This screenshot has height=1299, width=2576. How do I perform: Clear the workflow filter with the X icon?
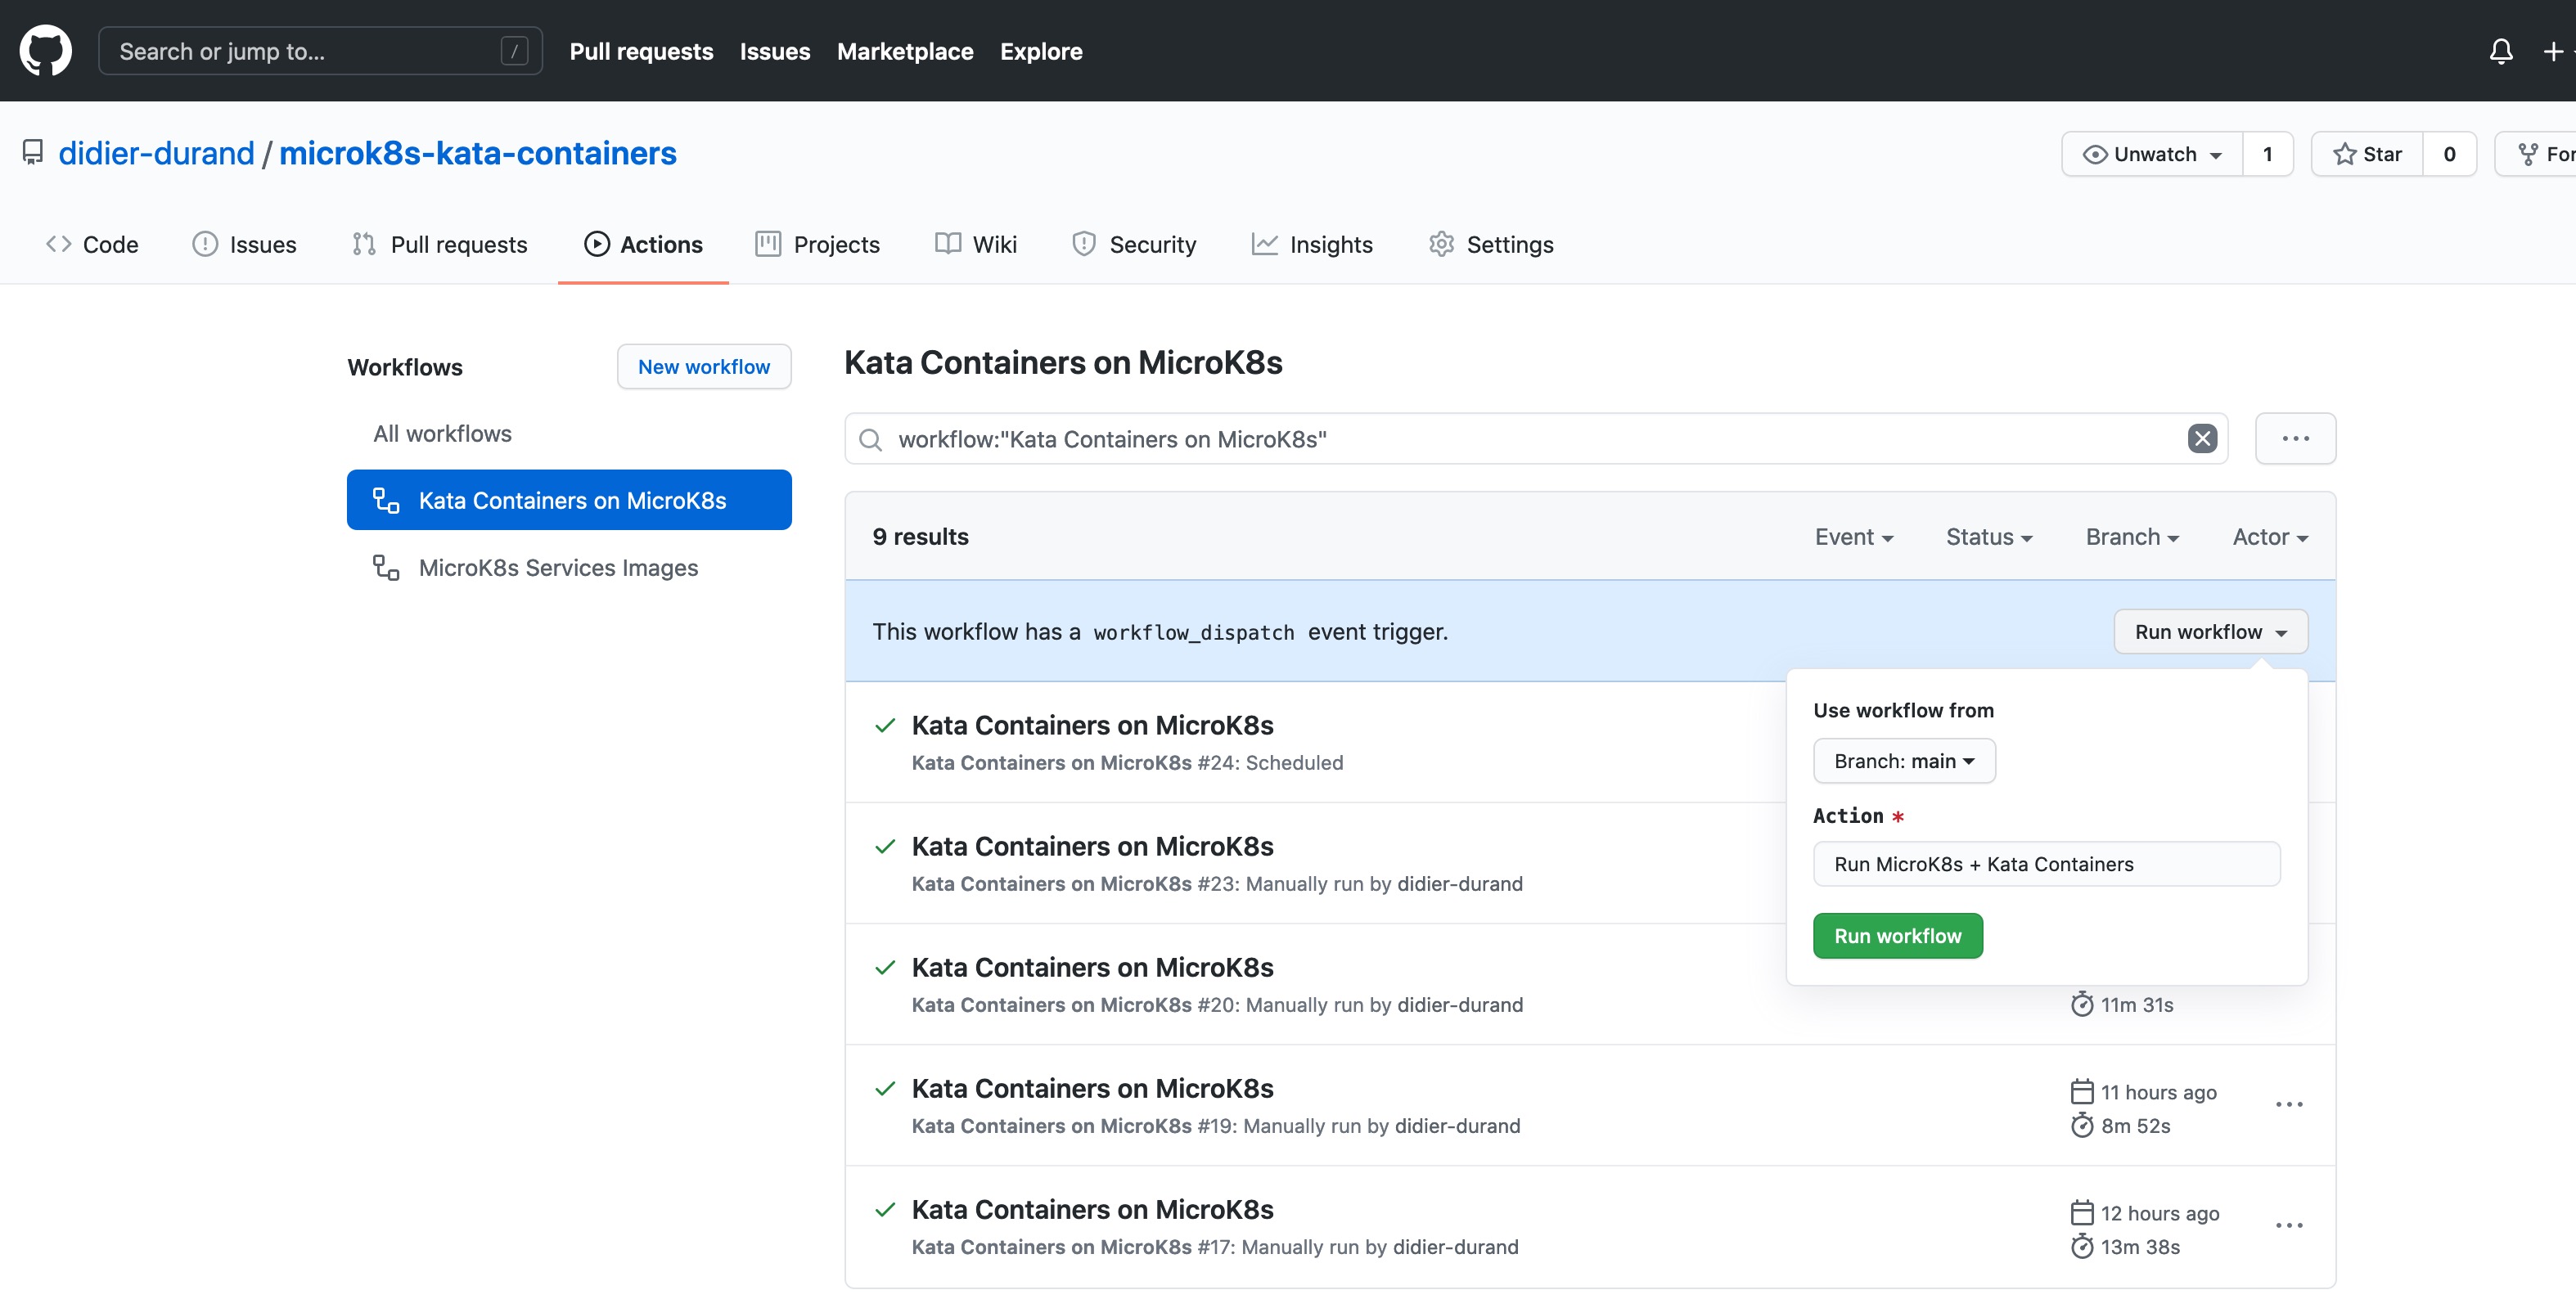(x=2202, y=439)
